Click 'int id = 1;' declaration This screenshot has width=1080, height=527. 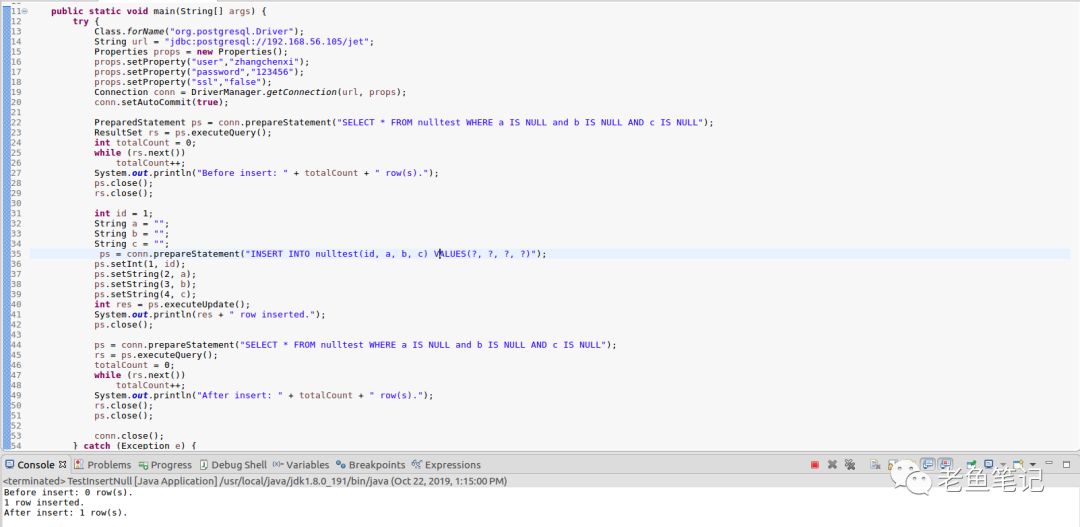tap(123, 214)
